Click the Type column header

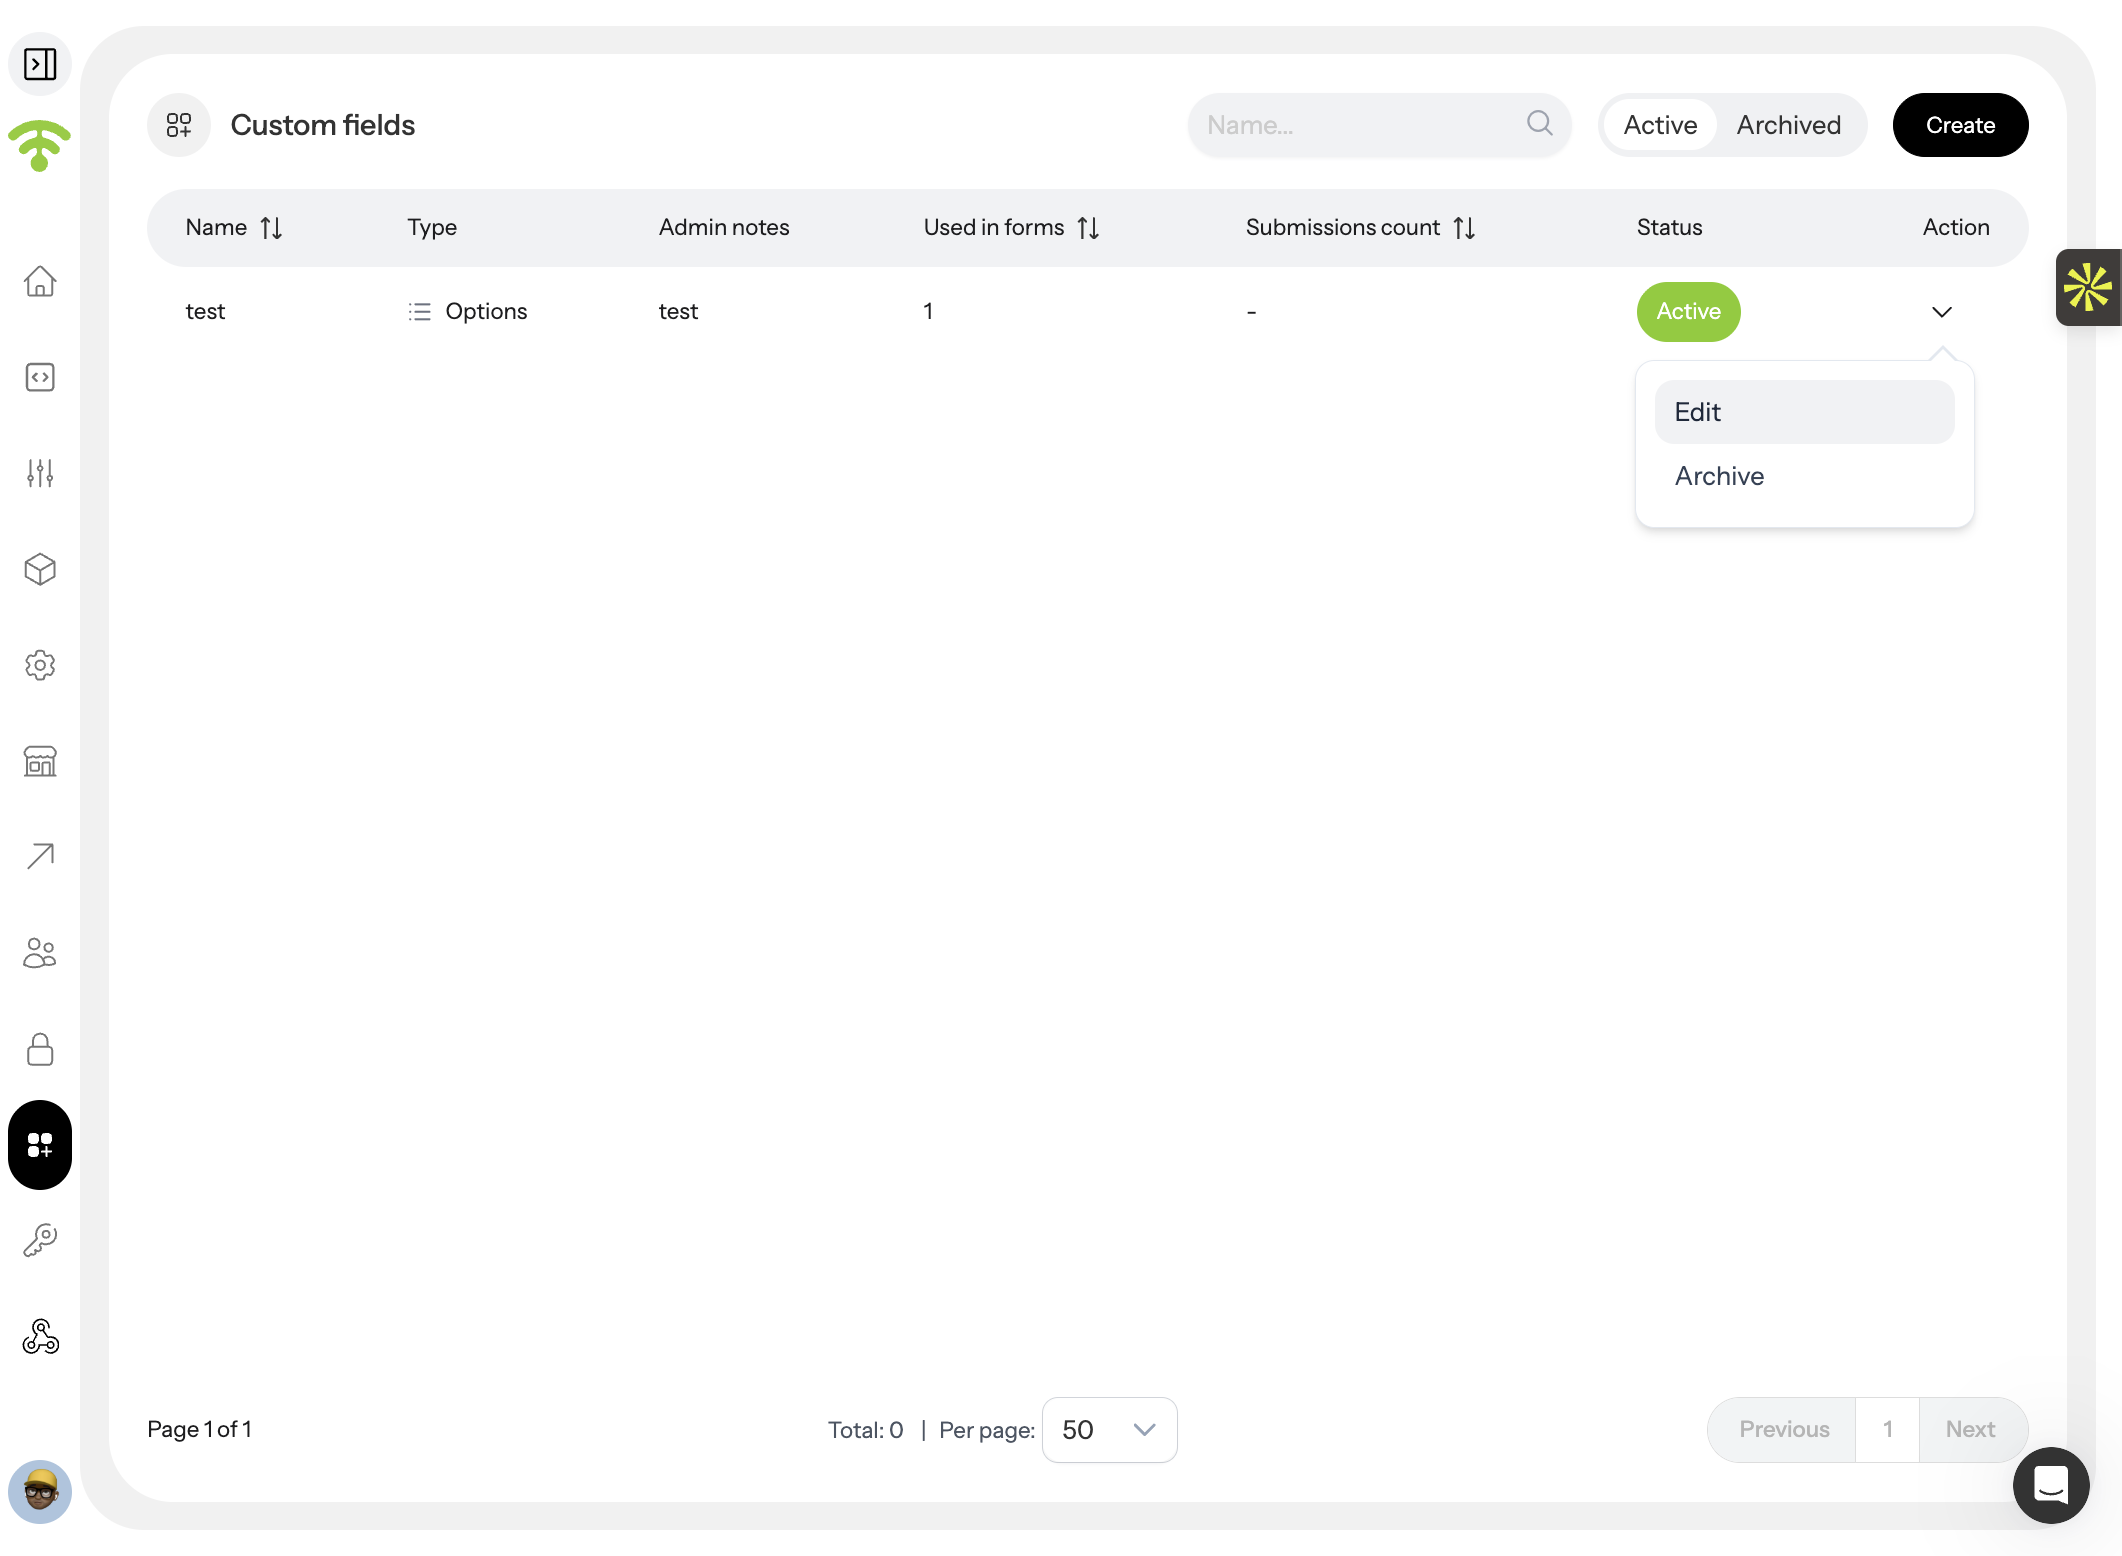(432, 228)
